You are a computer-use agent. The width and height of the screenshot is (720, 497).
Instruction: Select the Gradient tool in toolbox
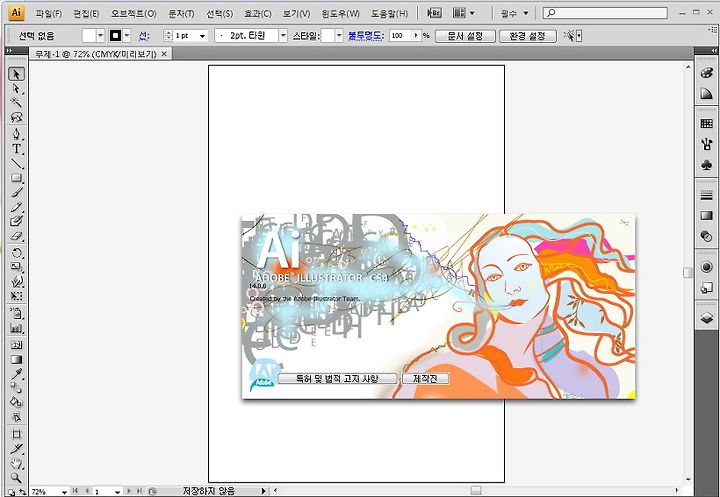point(16,359)
